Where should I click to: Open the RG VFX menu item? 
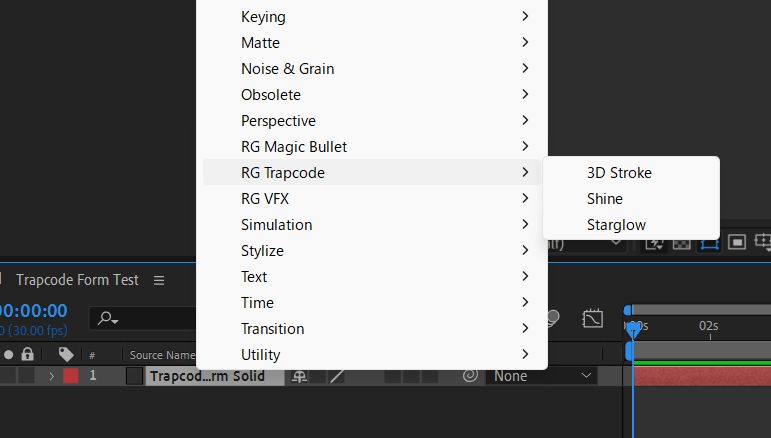tap(372, 199)
